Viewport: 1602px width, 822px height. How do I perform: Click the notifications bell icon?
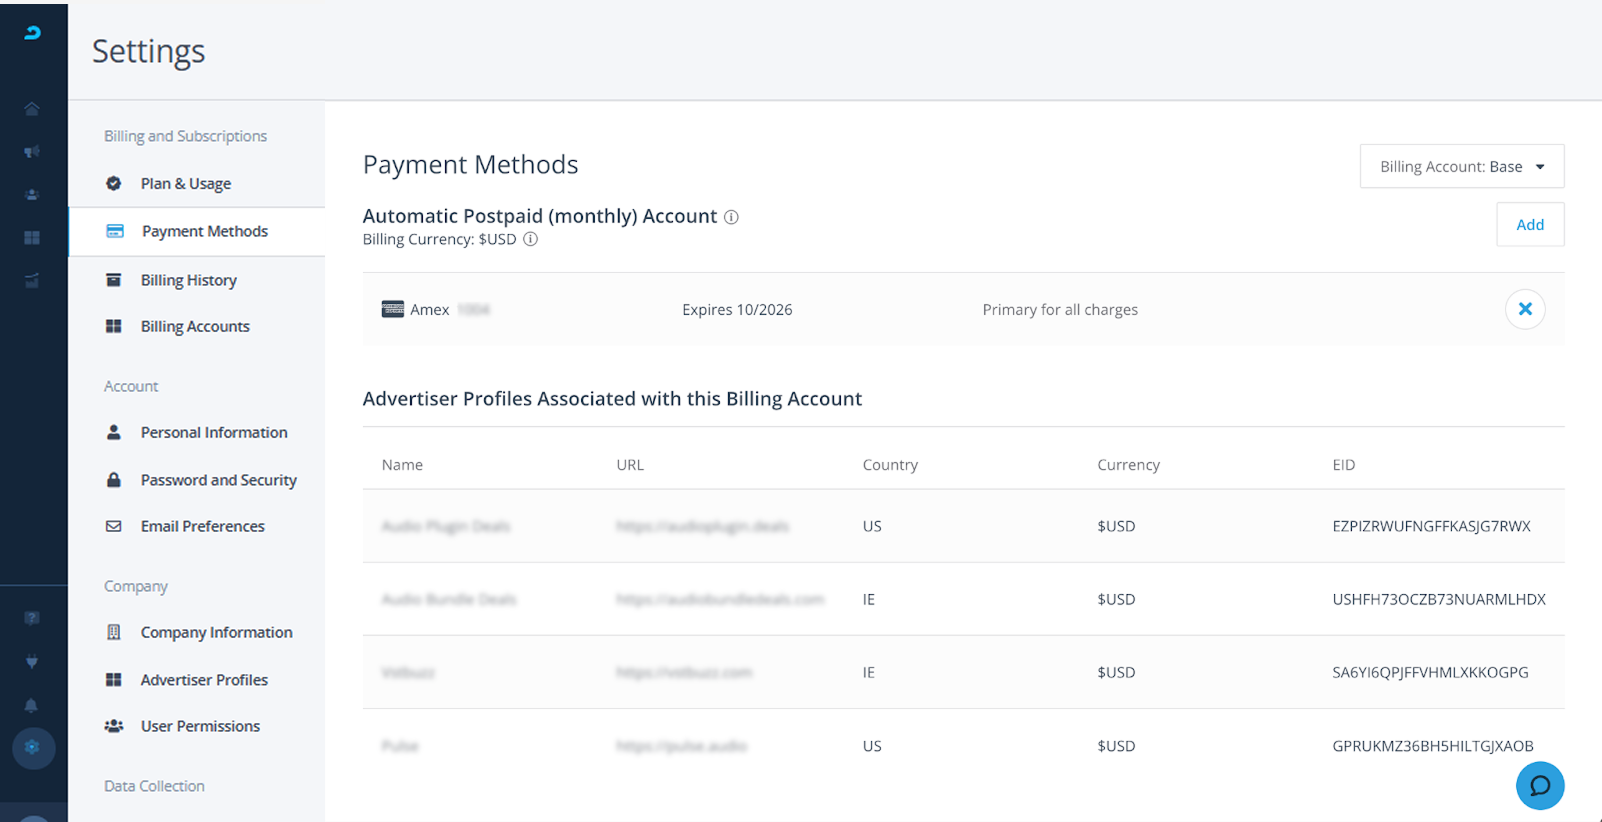tap(32, 705)
